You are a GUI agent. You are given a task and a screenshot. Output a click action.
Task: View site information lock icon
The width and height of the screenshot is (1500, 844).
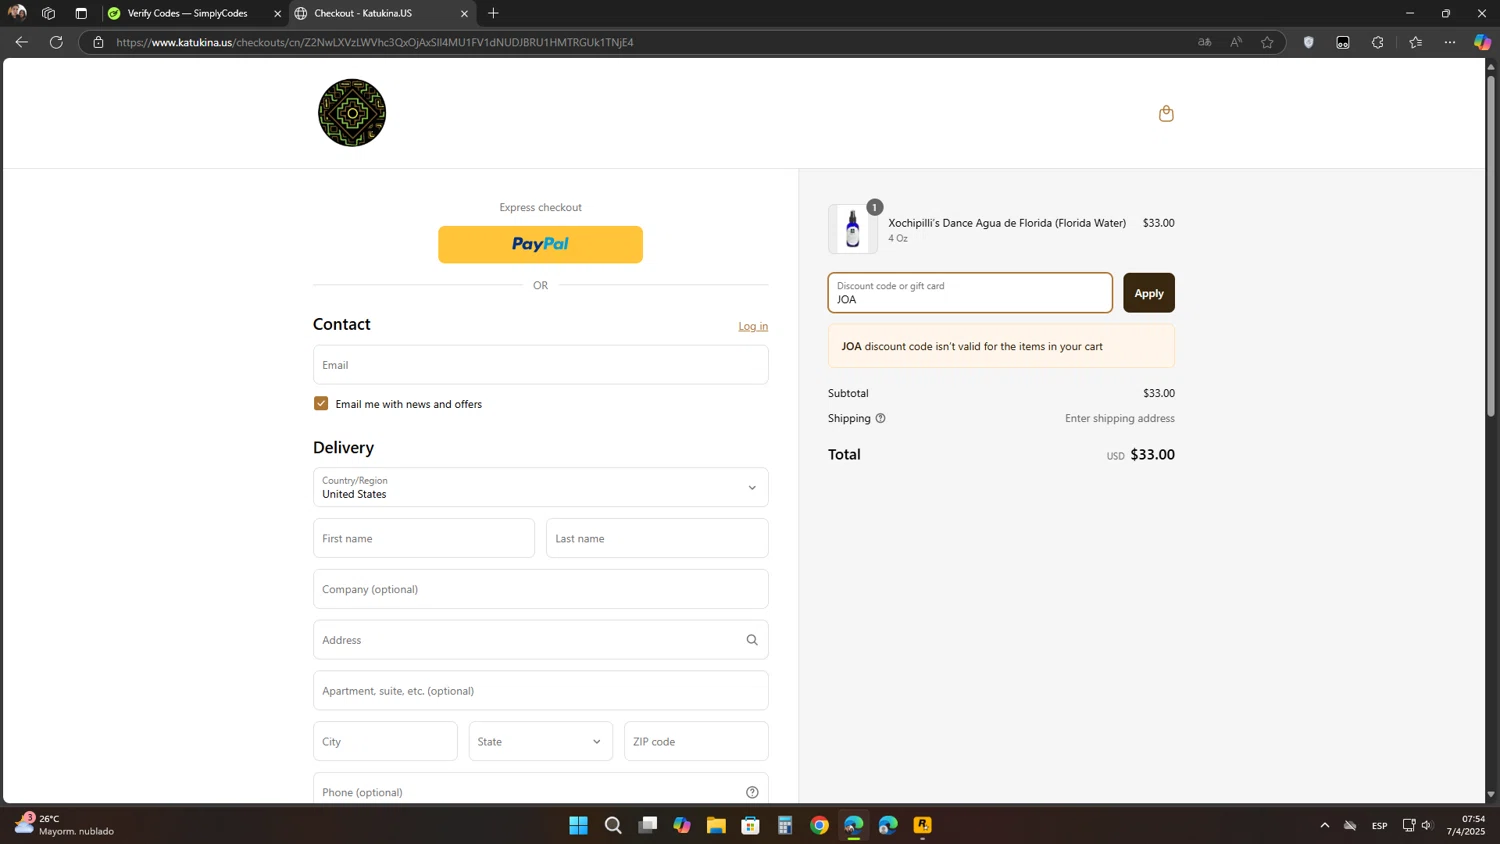click(98, 42)
